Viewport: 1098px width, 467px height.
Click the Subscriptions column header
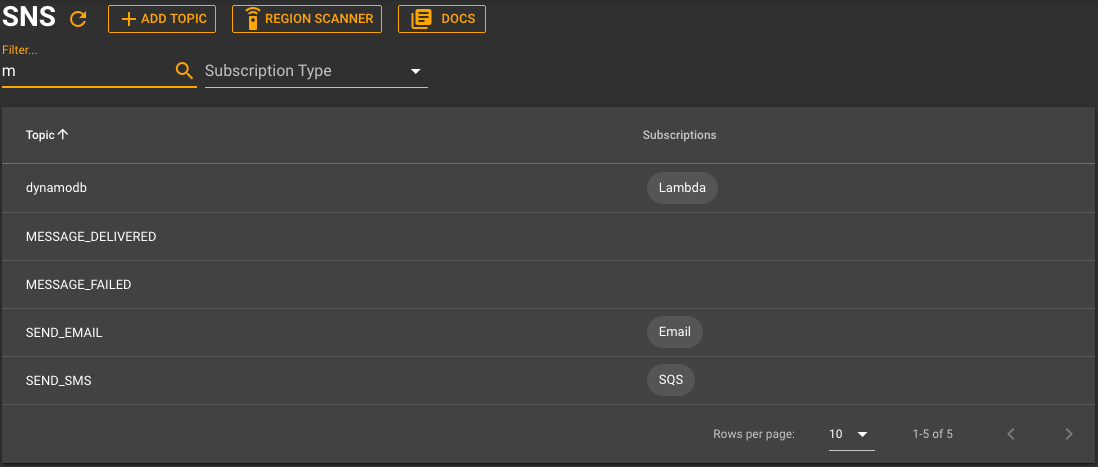pyautogui.click(x=679, y=135)
